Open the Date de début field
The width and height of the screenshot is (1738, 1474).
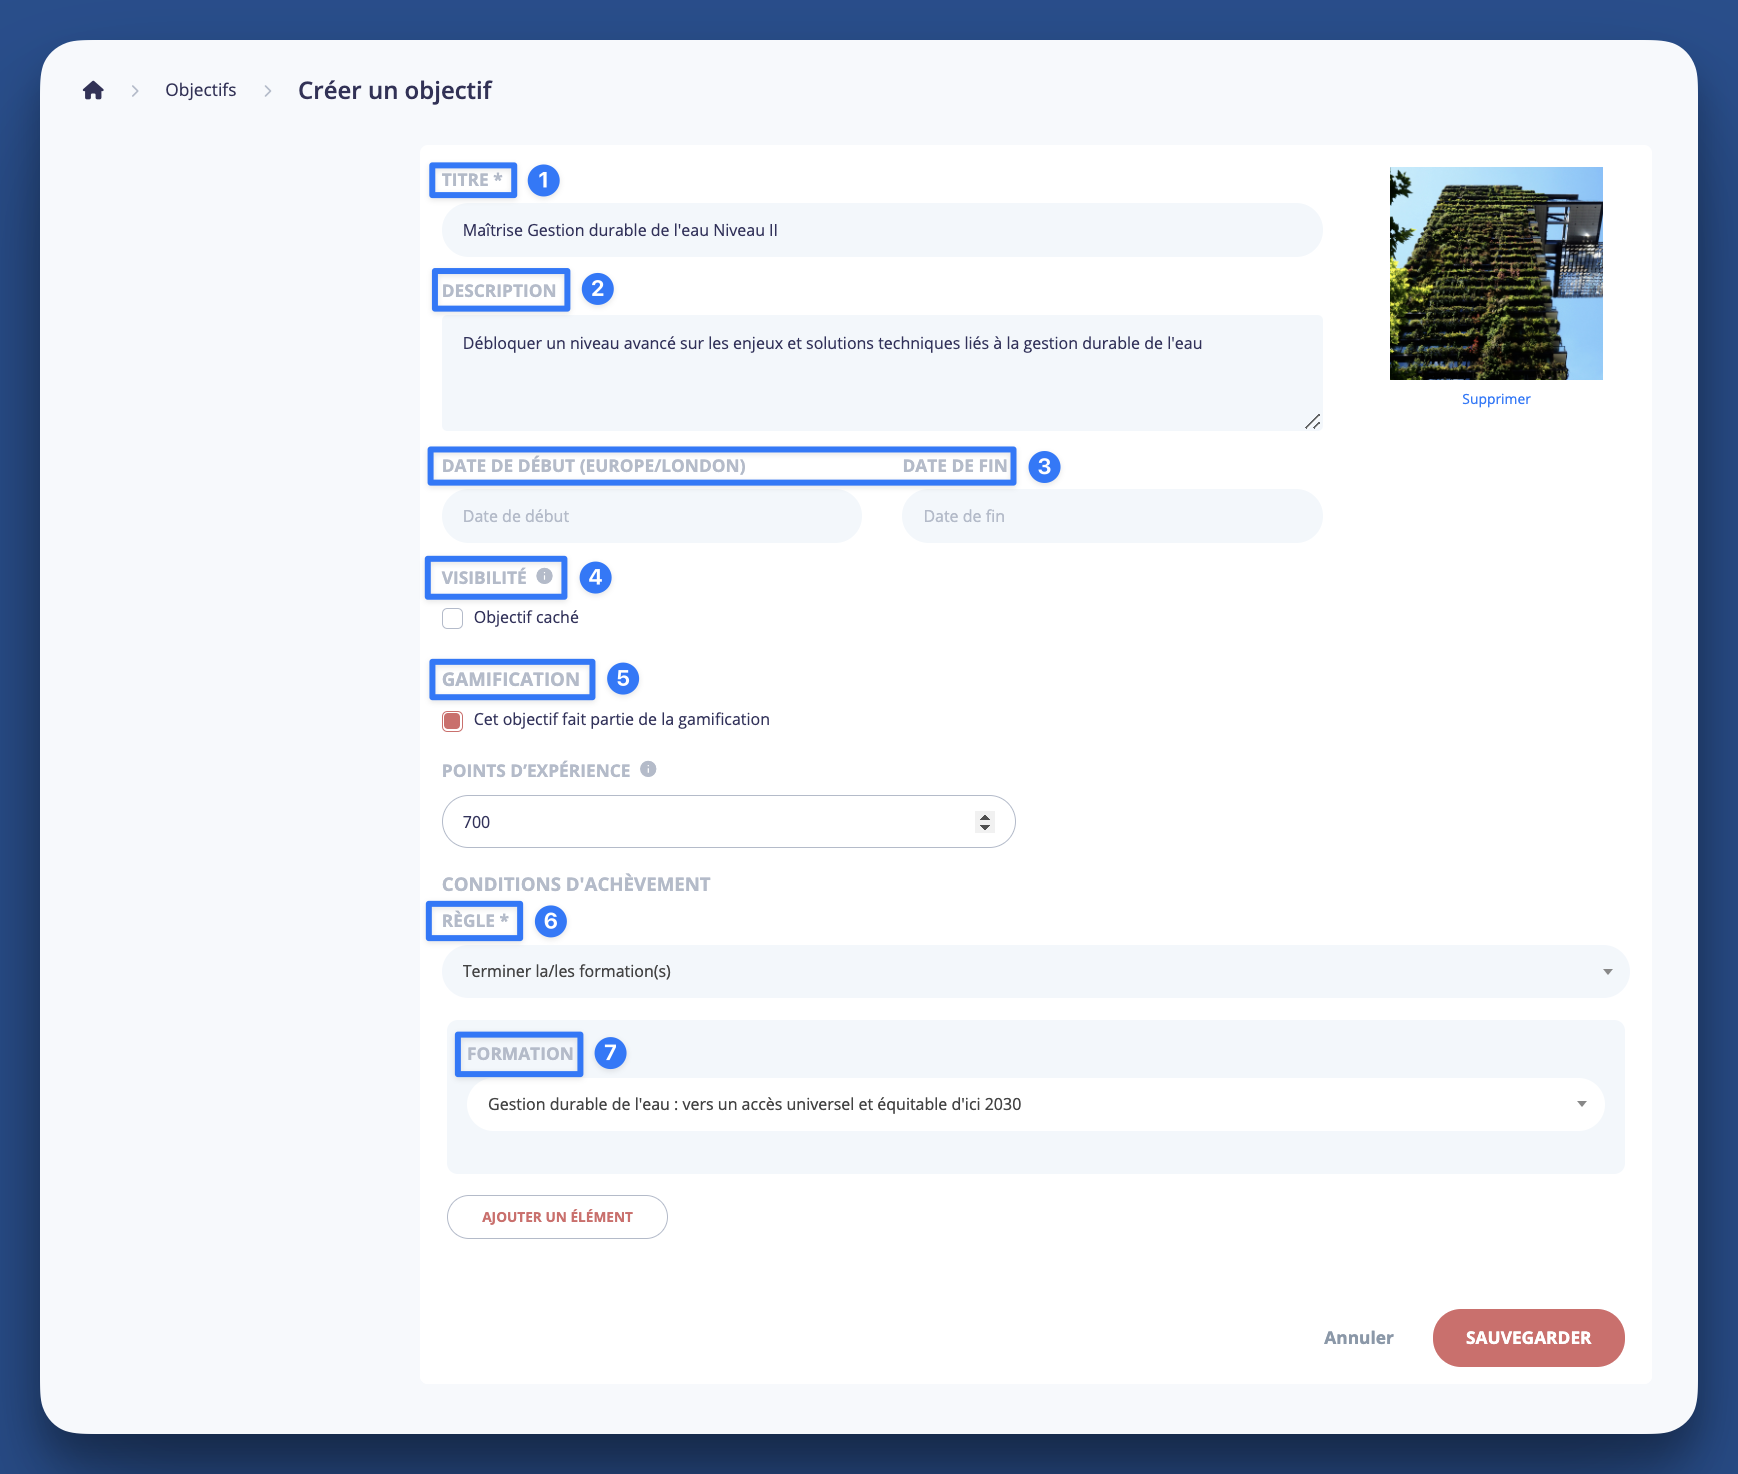[652, 516]
